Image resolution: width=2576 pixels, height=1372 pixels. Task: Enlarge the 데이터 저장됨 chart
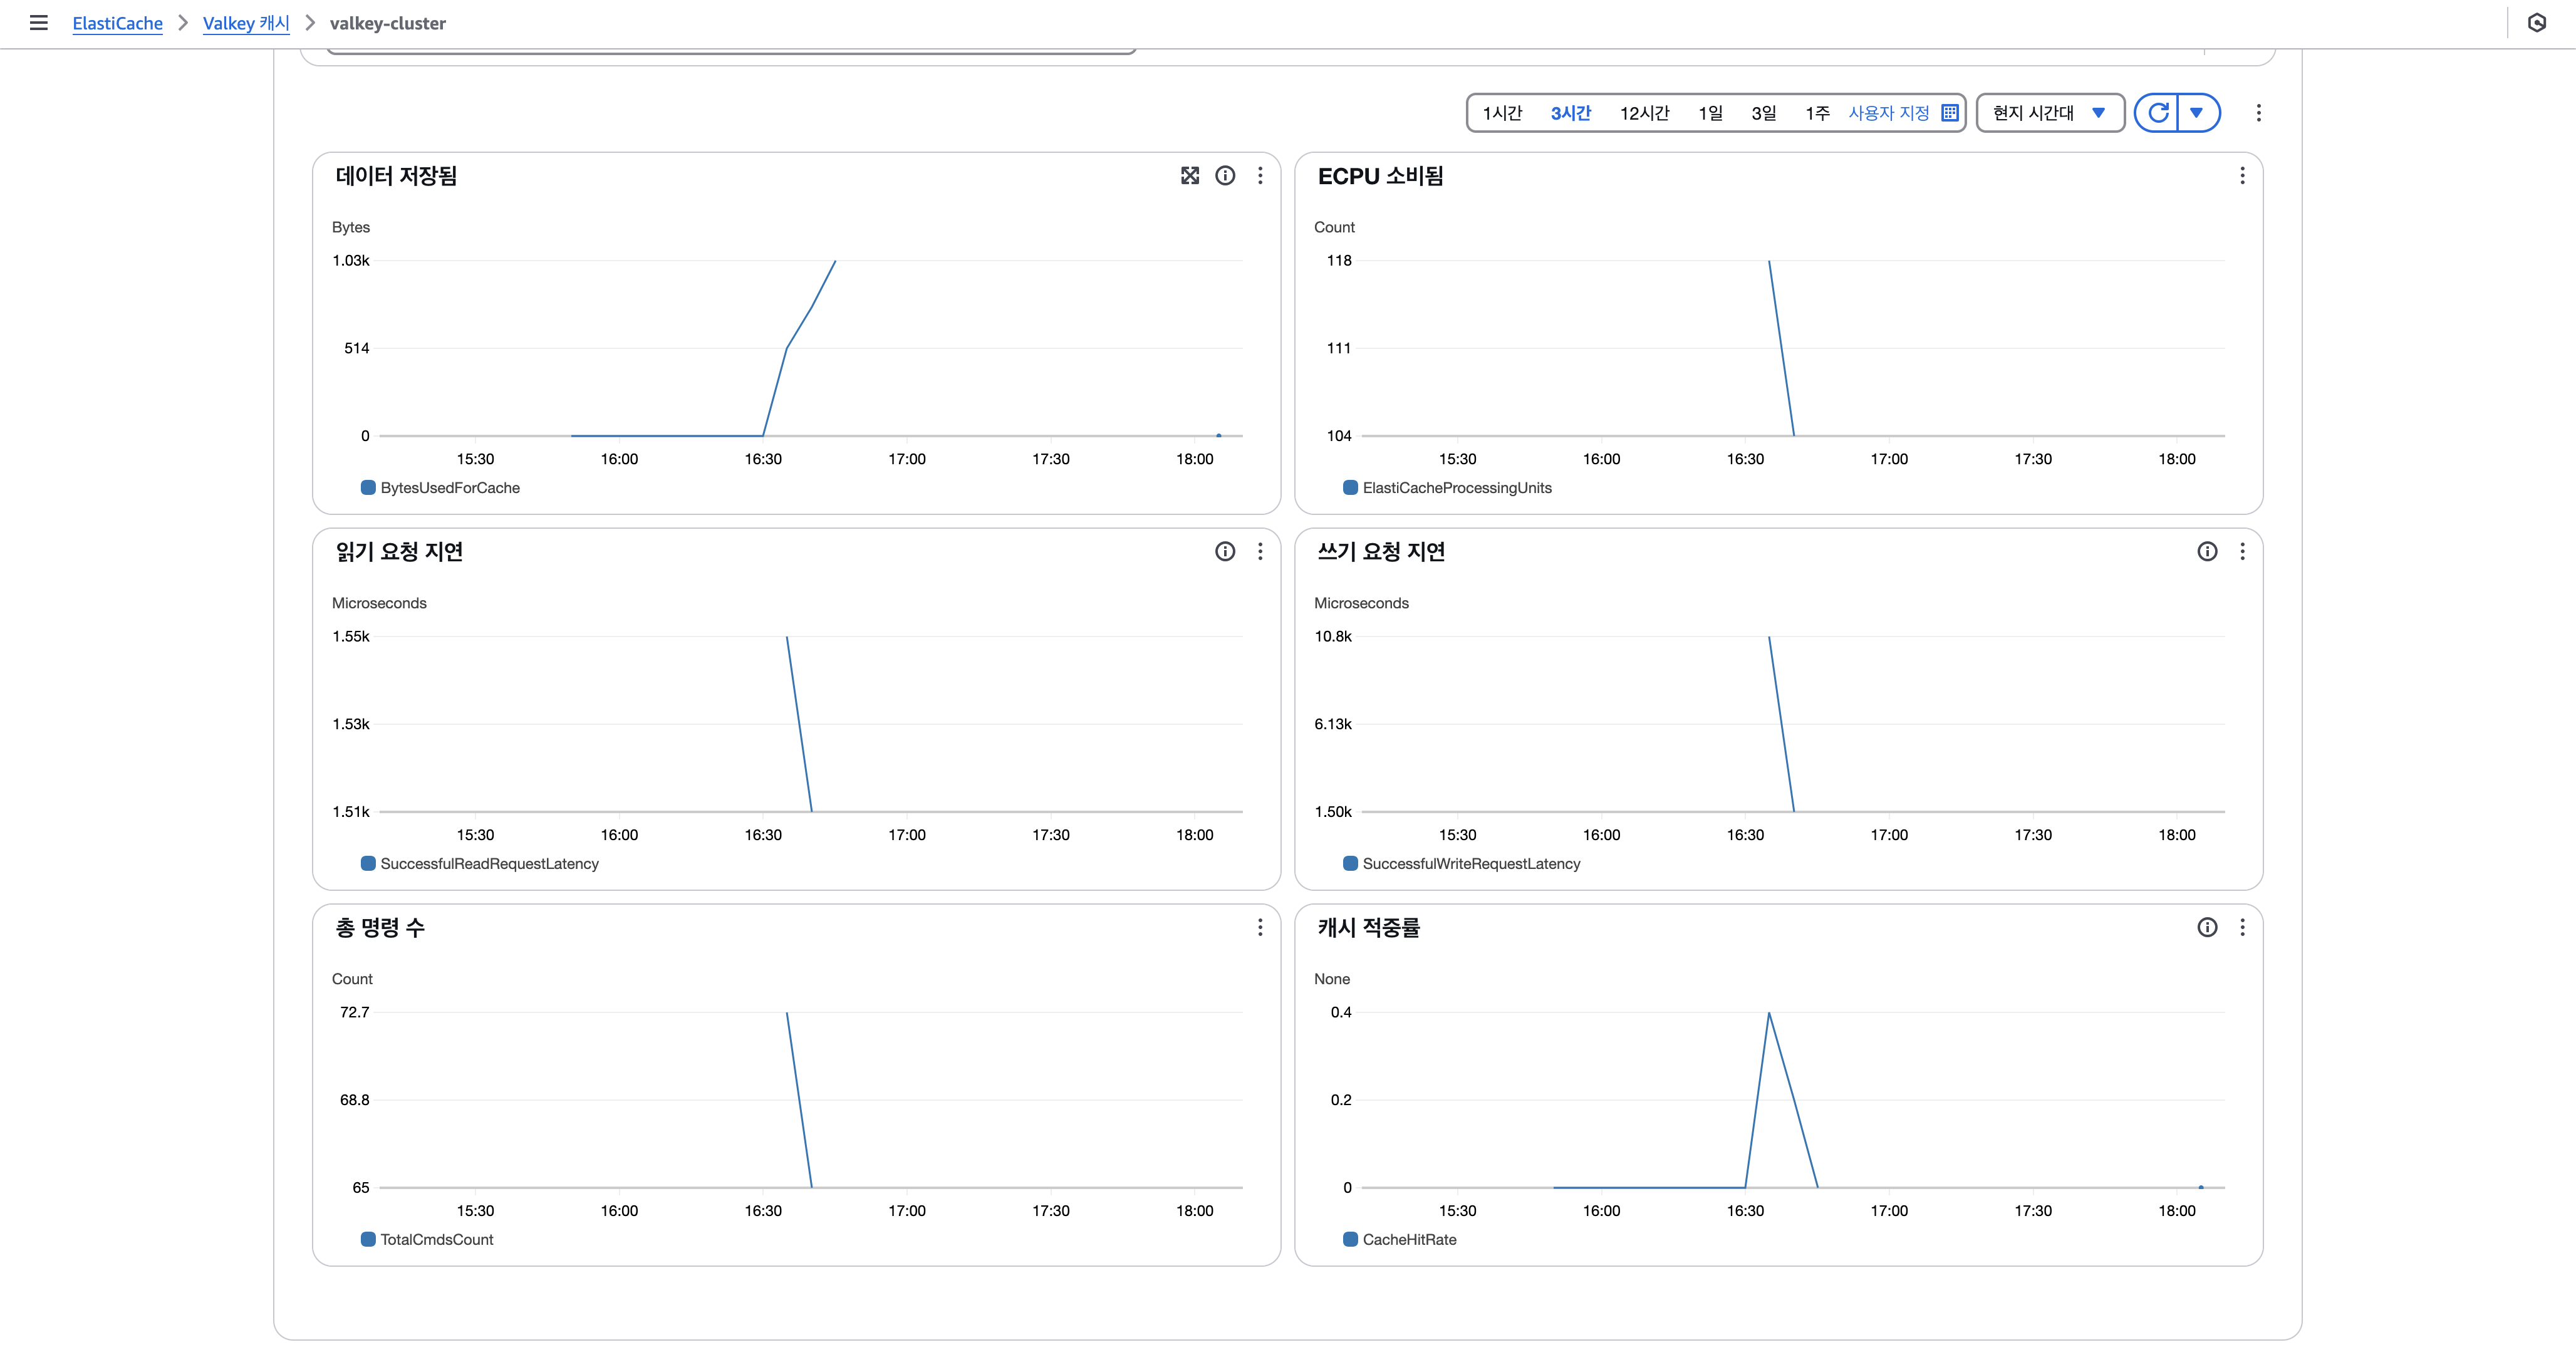1189,176
